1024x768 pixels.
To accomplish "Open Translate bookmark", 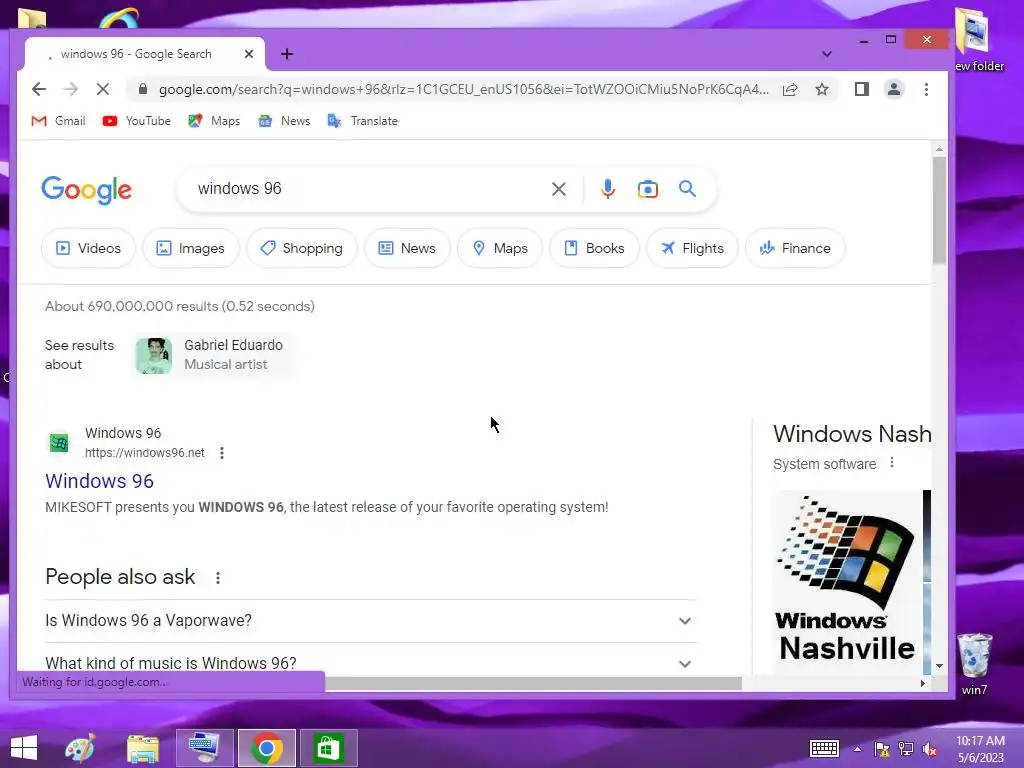I will point(362,121).
